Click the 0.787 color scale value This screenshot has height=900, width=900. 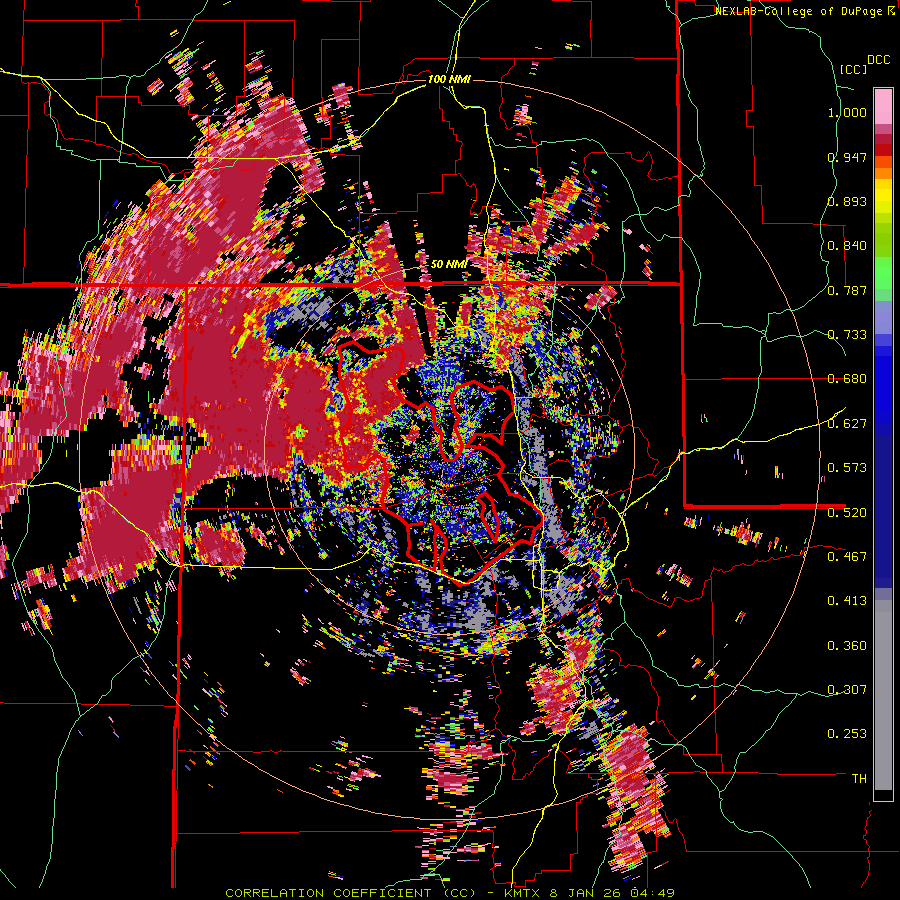(x=847, y=290)
